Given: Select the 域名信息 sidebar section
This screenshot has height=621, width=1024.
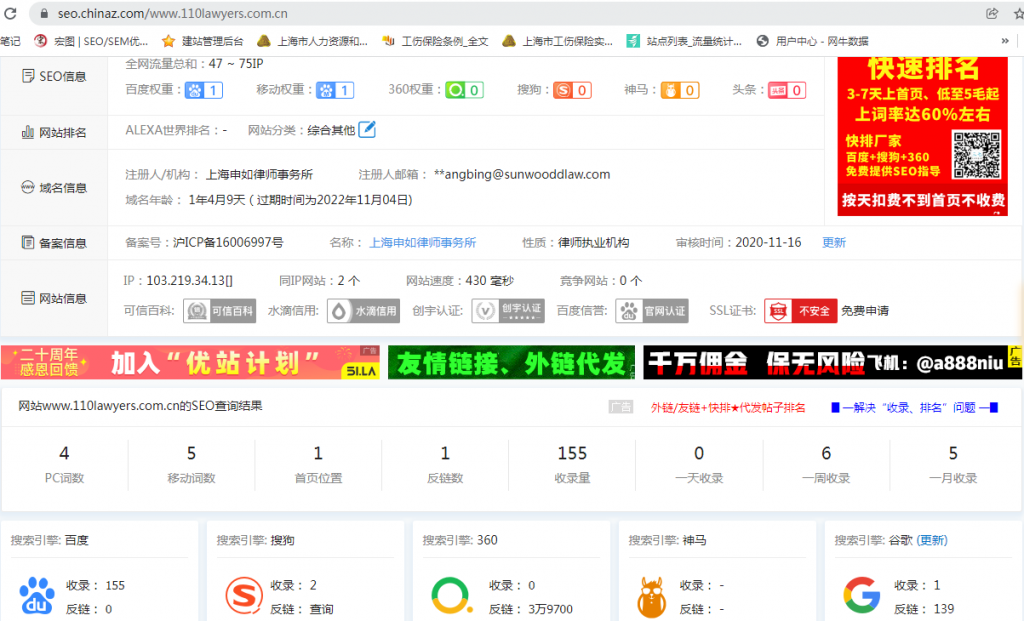Looking at the screenshot, I should click(54, 188).
